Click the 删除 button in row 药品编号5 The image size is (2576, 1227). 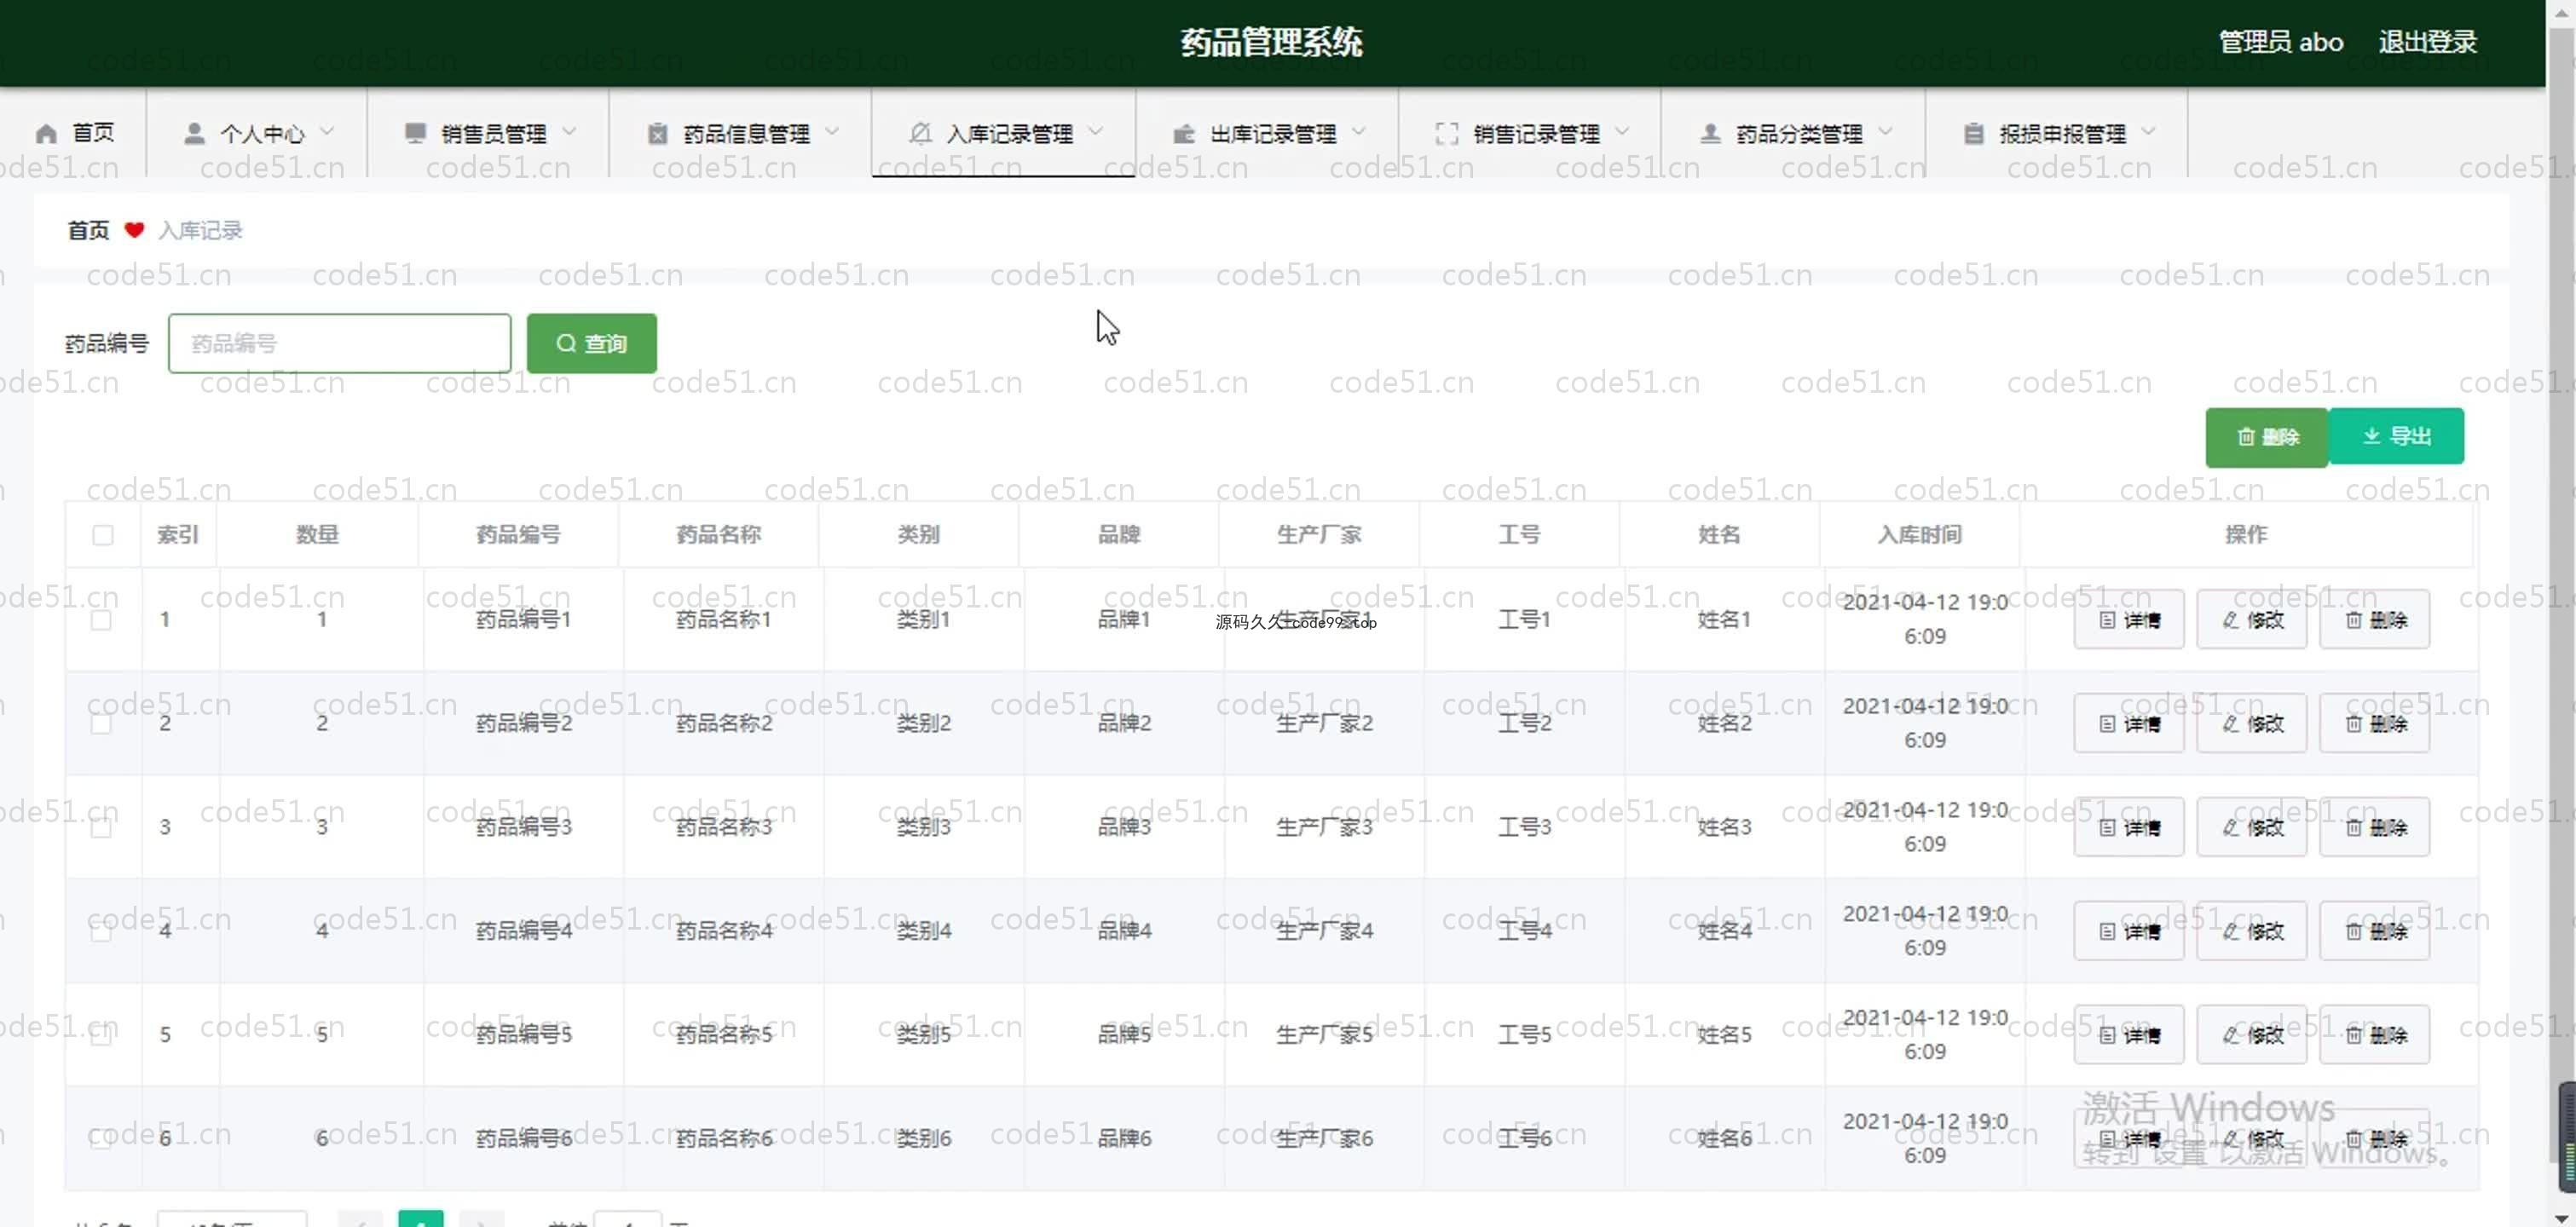(x=2375, y=1034)
